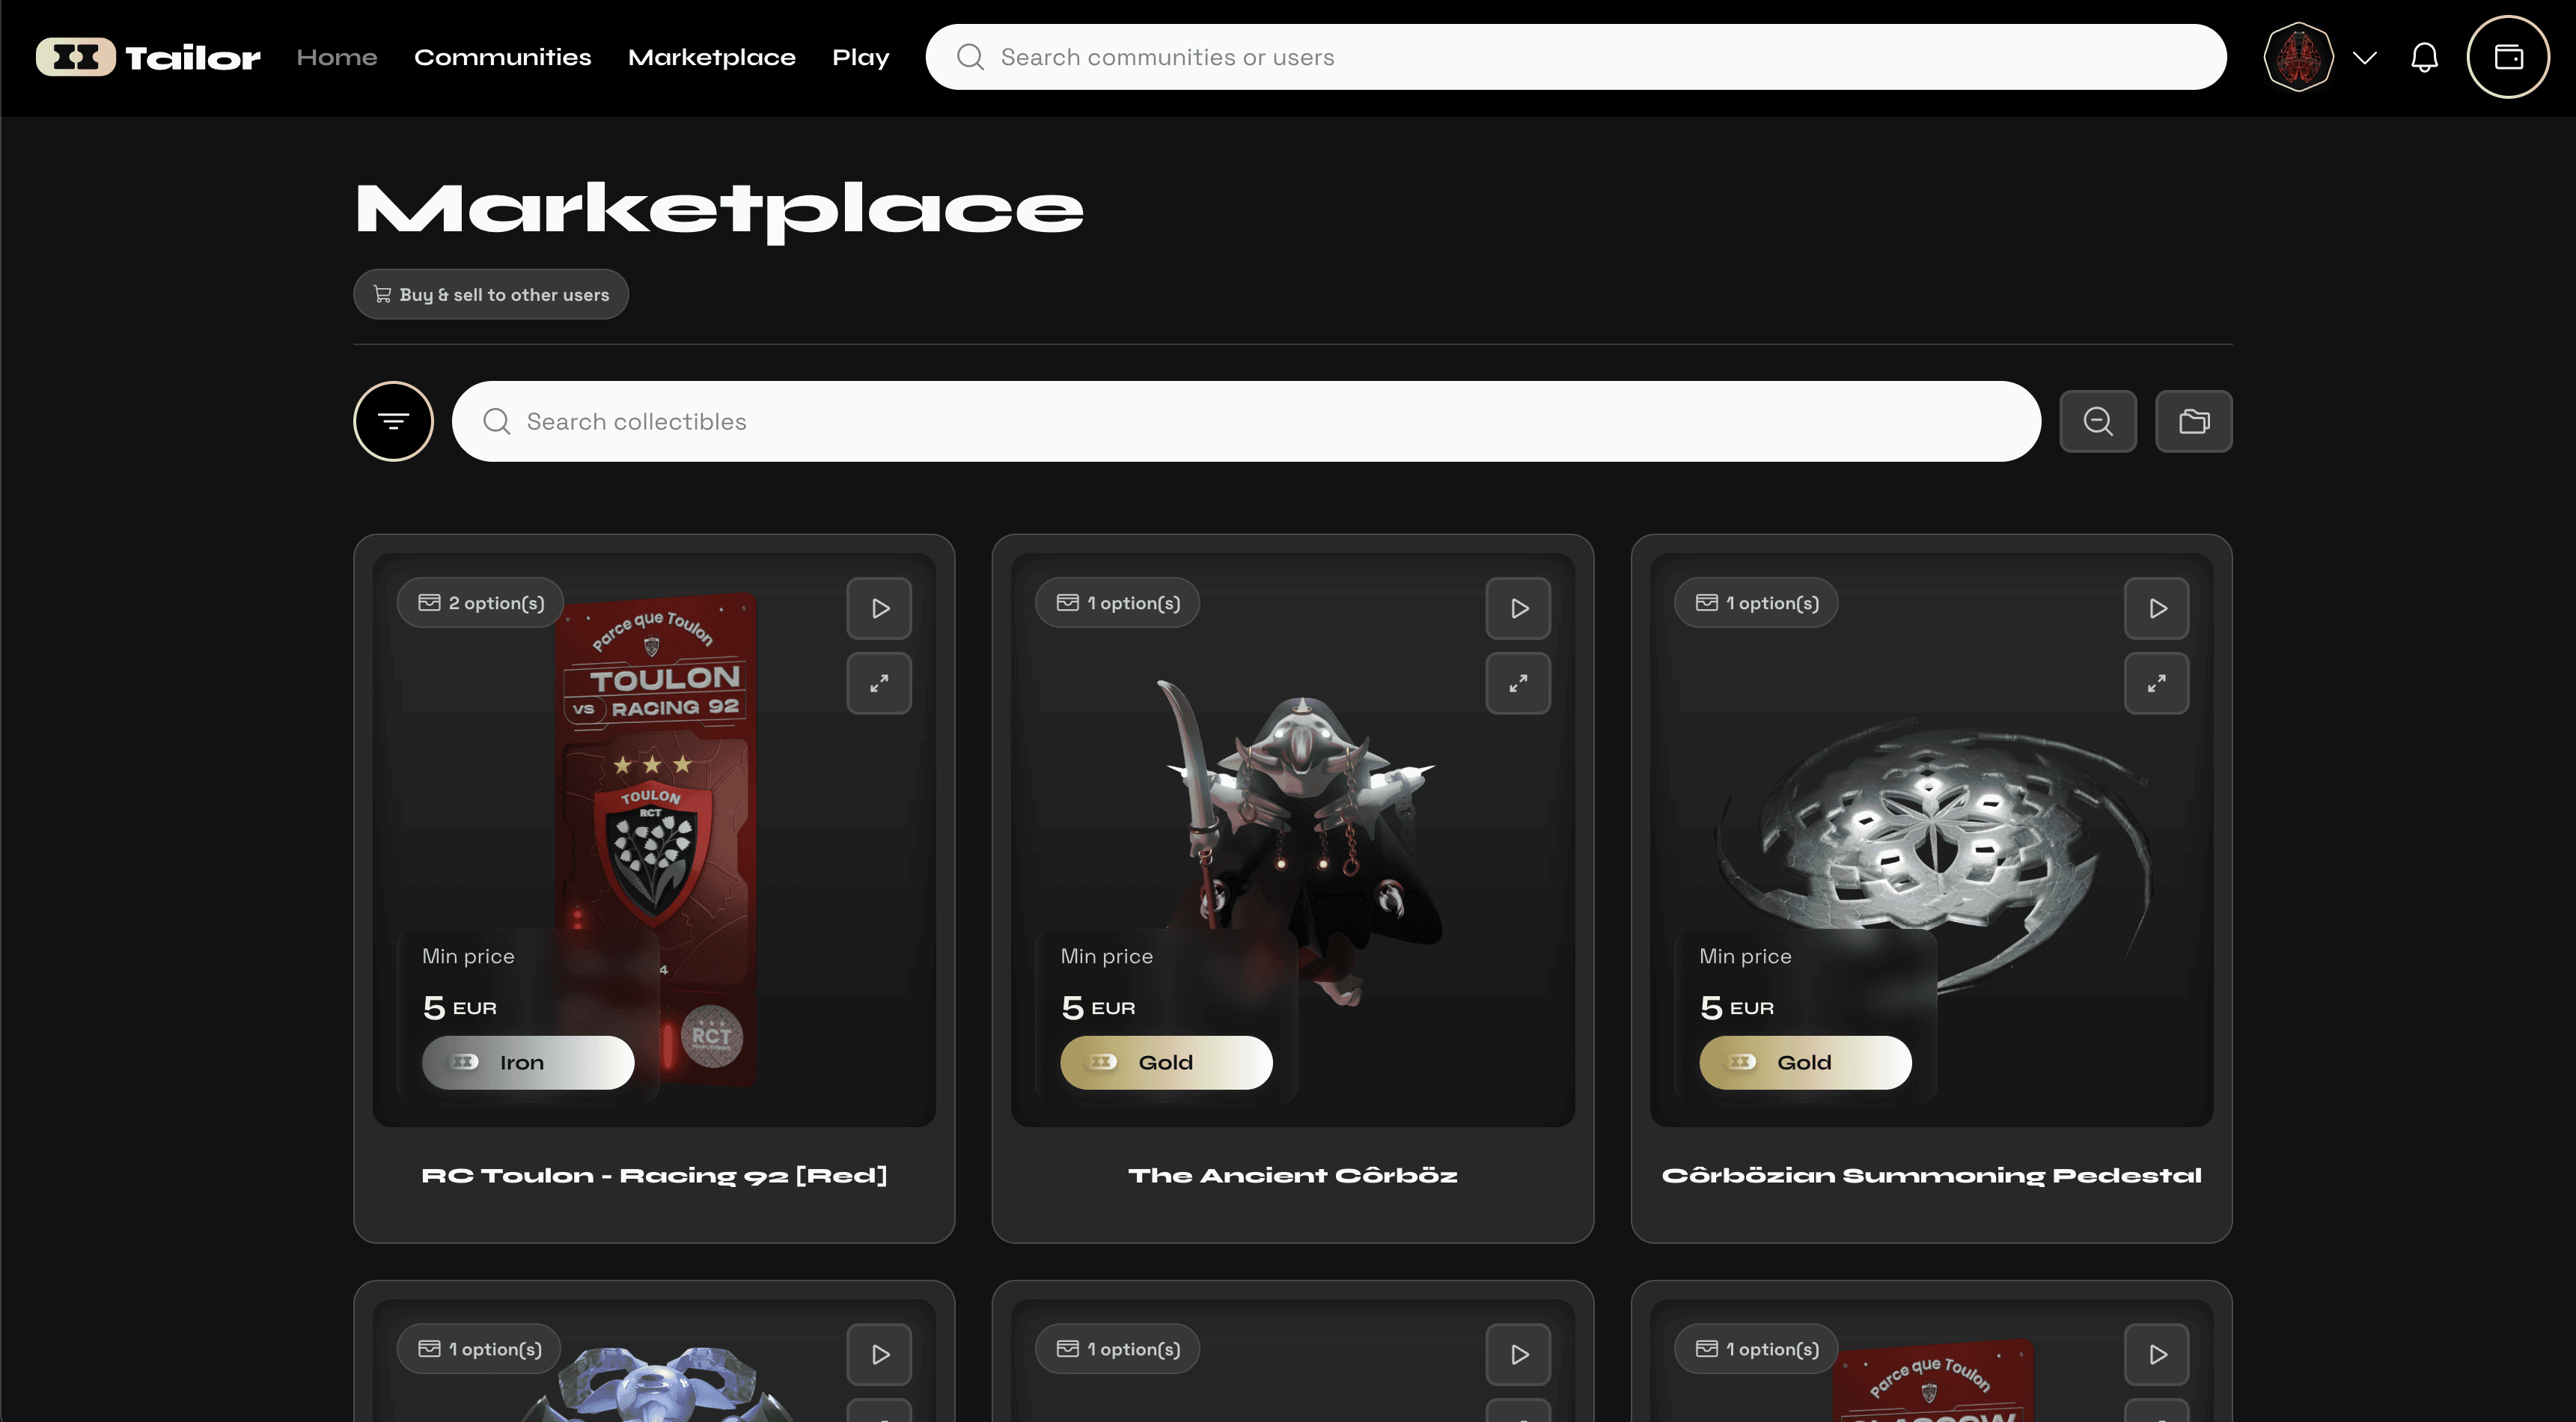Expand RC Toulon card to fullscreen
This screenshot has height=1422, width=2576.
(x=879, y=683)
